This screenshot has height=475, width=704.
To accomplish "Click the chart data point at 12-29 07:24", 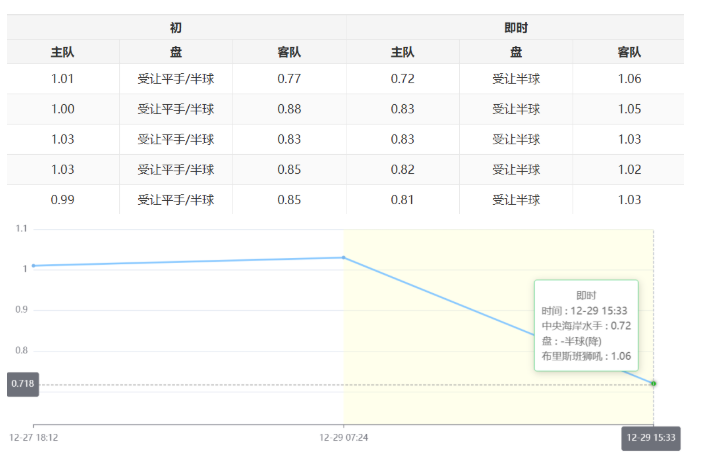I will (344, 258).
